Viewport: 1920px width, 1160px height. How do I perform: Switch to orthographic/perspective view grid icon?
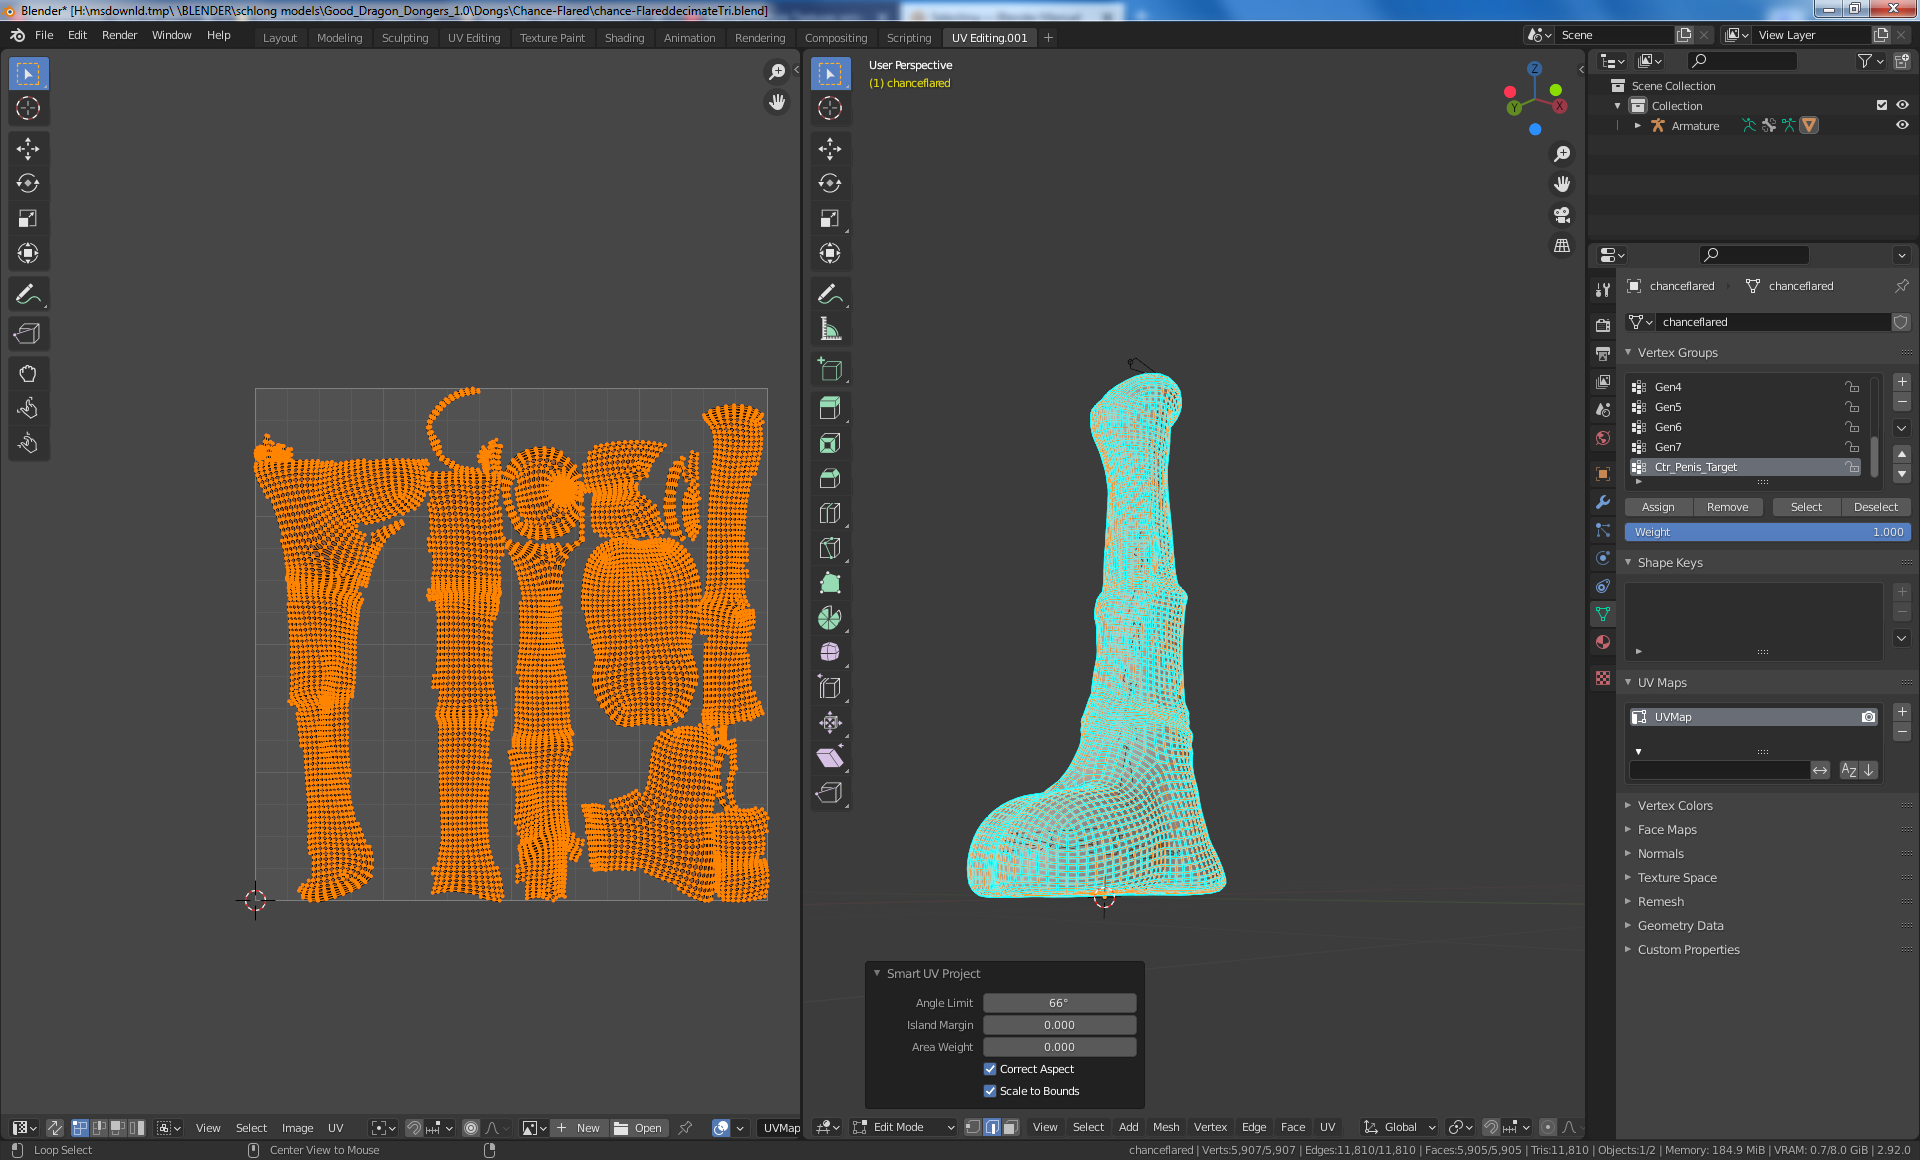pyautogui.click(x=1562, y=246)
